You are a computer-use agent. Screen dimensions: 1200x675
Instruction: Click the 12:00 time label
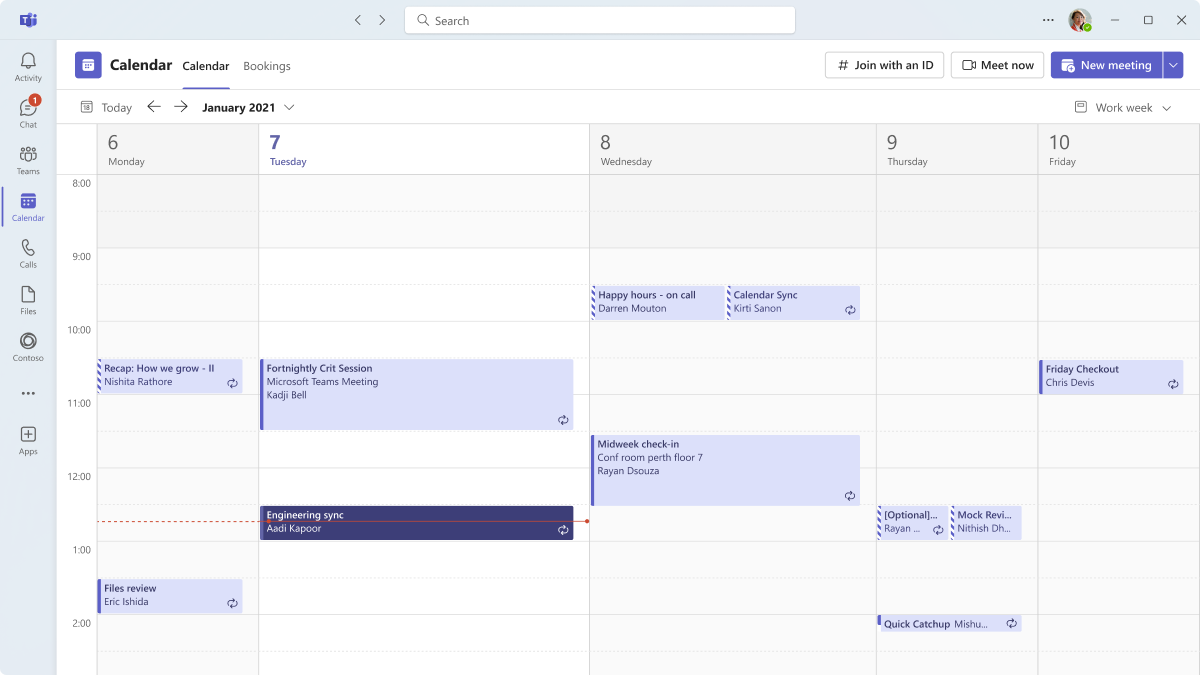78,477
